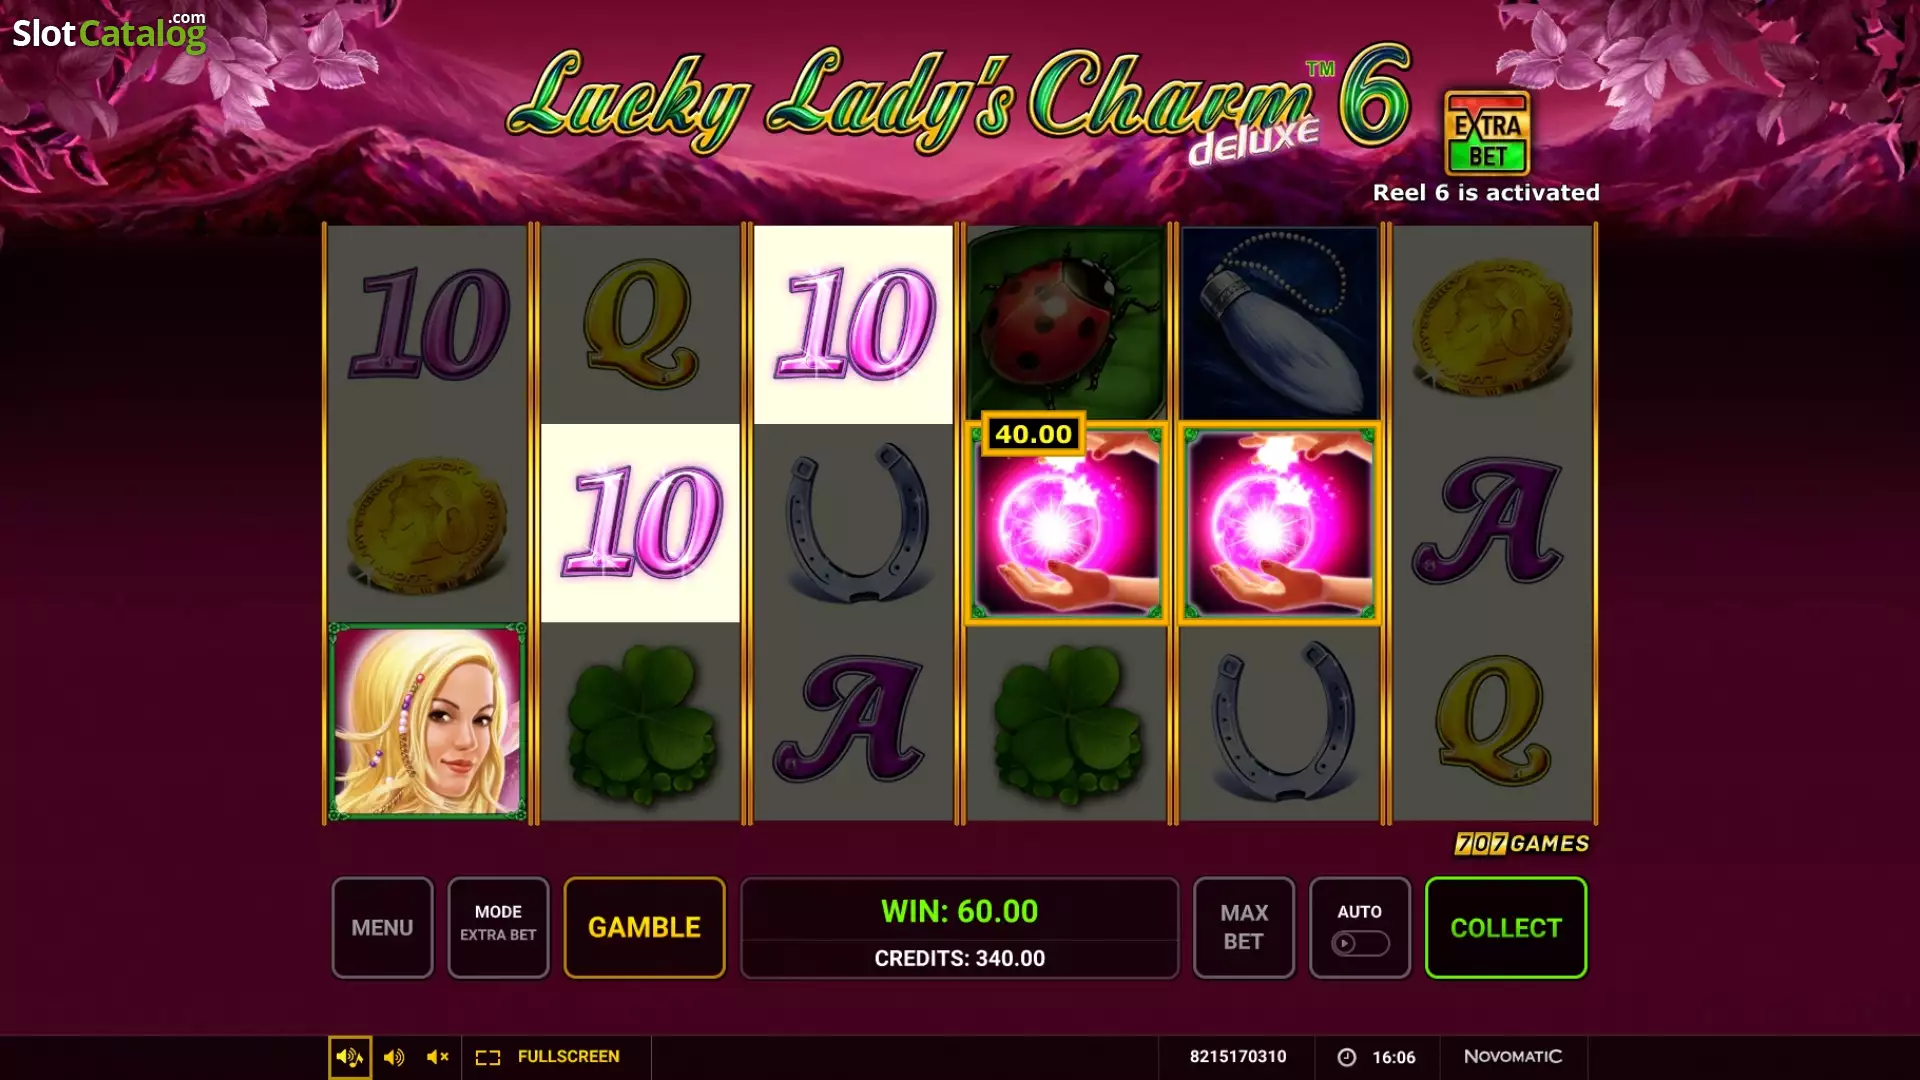1920x1080 pixels.
Task: Select sound with effects speaker icon
Action: click(350, 1057)
